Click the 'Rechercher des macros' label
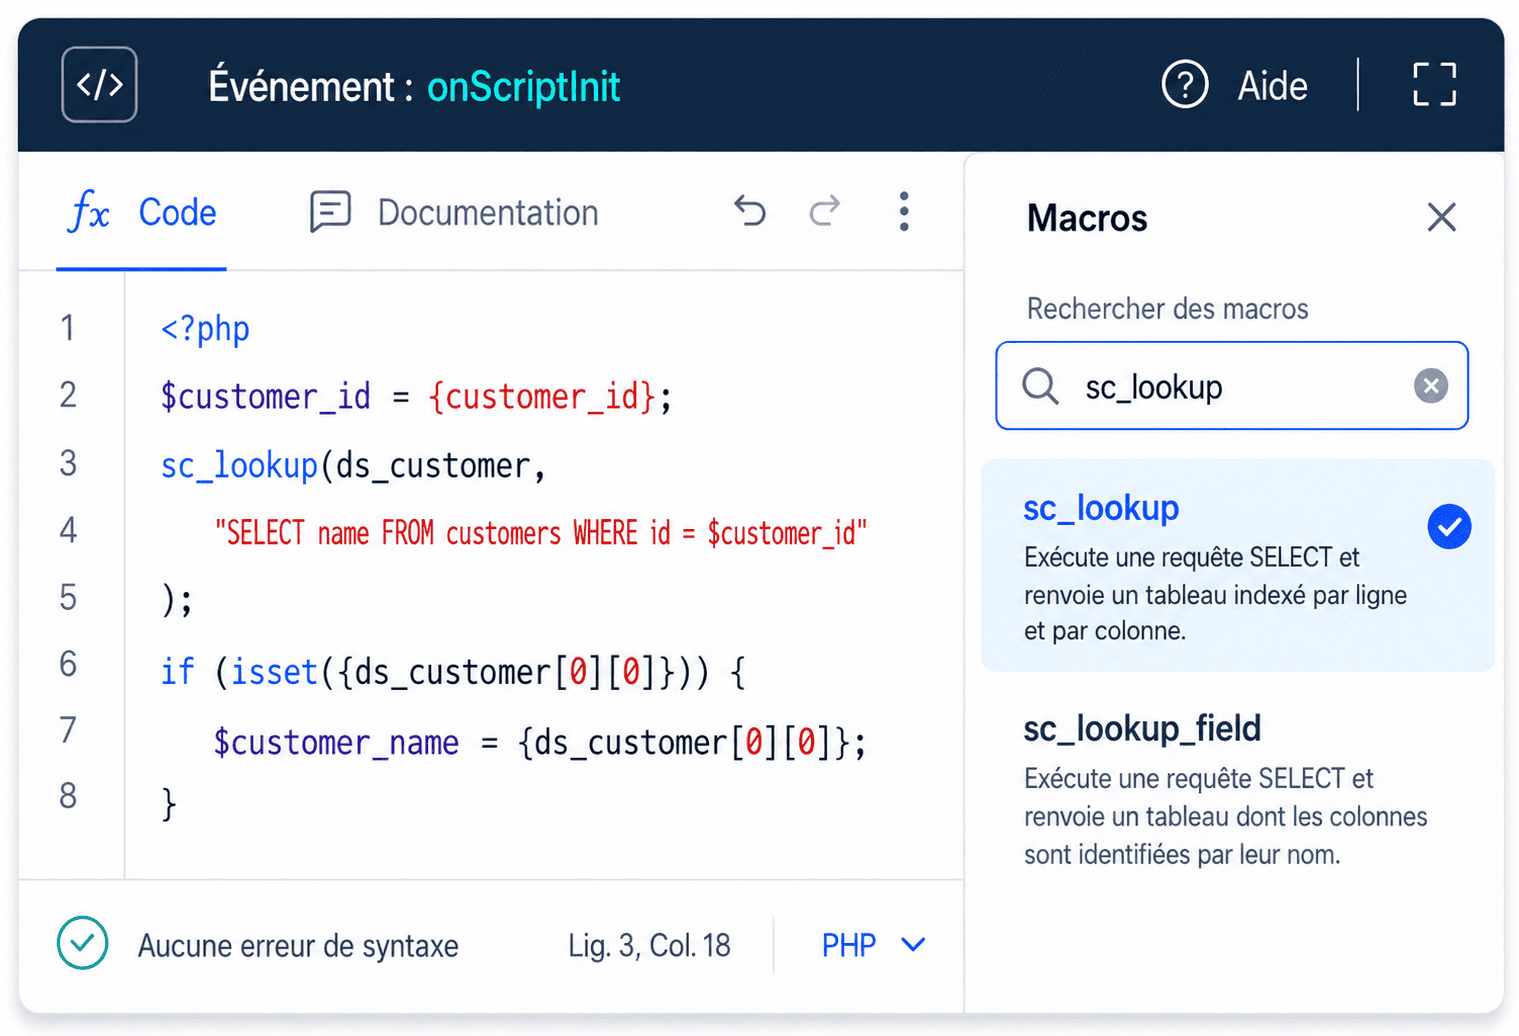1519x1036 pixels. pos(1167,309)
